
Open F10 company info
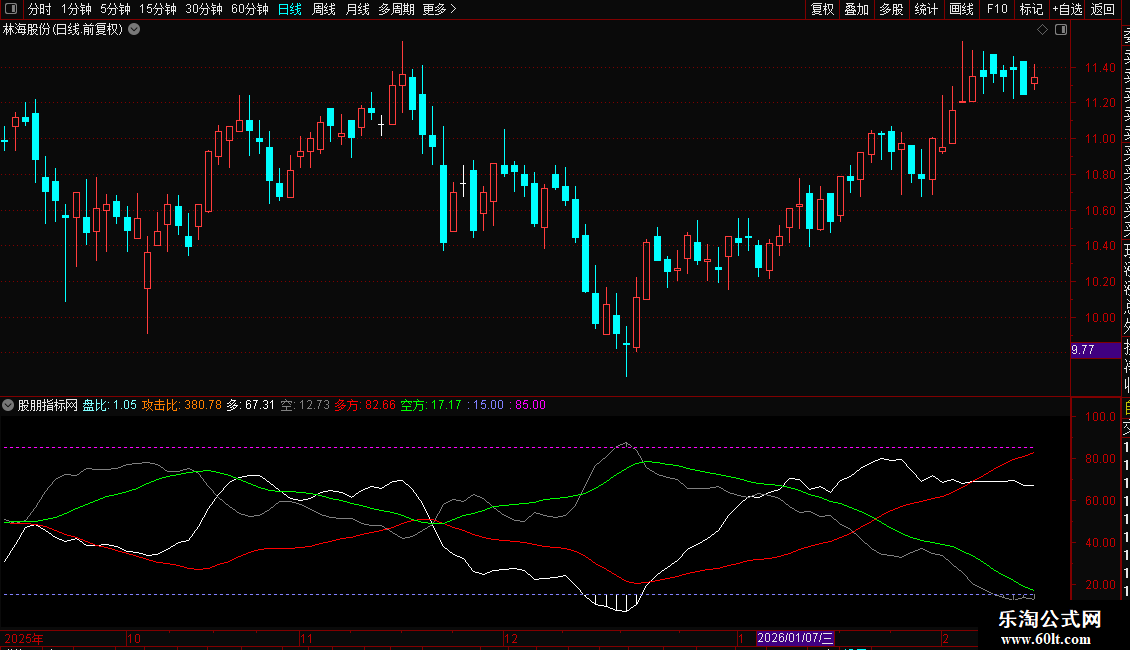pos(997,9)
